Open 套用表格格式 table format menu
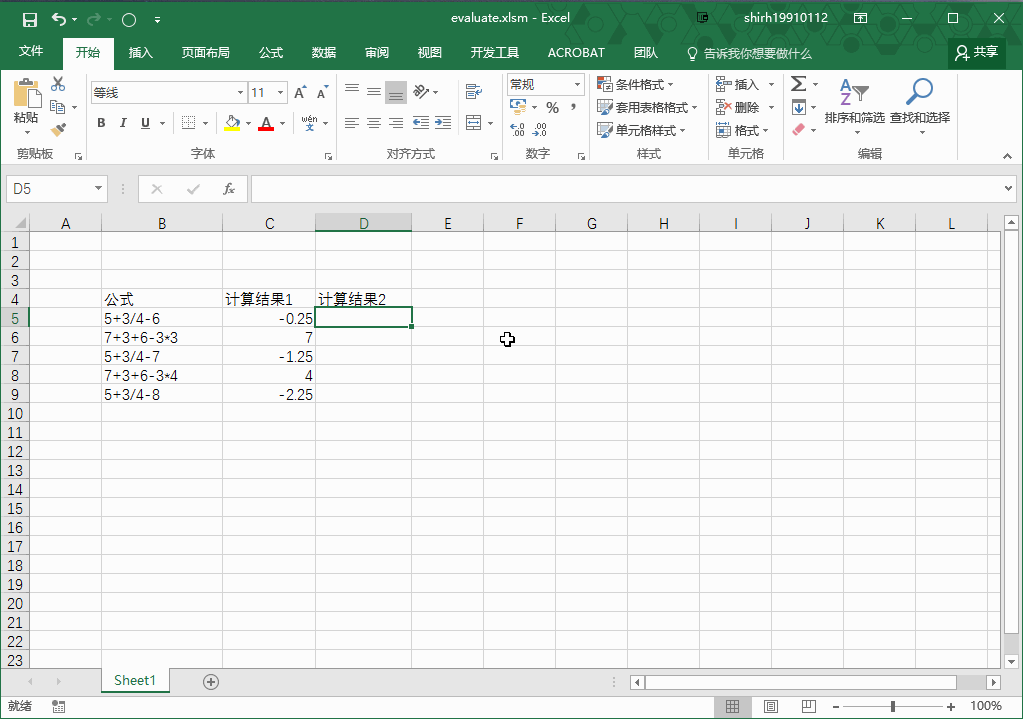This screenshot has width=1023, height=719. click(x=647, y=107)
